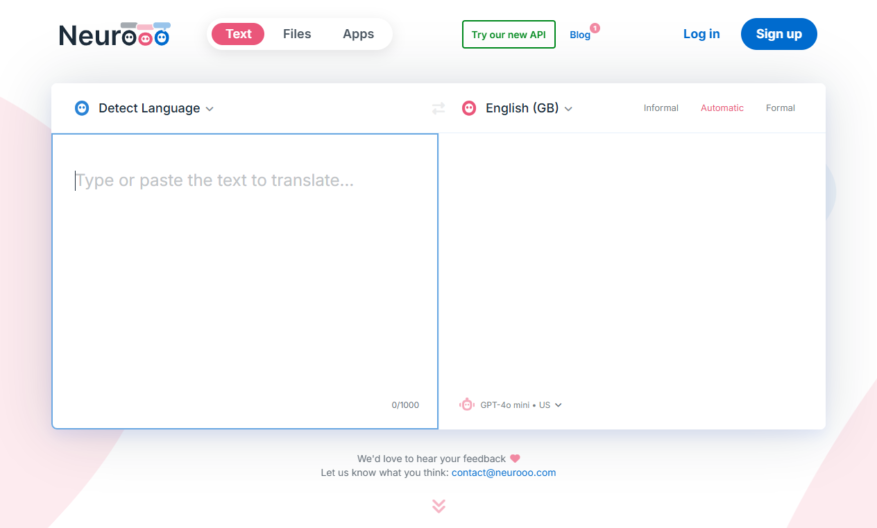Open the Detect Language dropdown

click(156, 108)
